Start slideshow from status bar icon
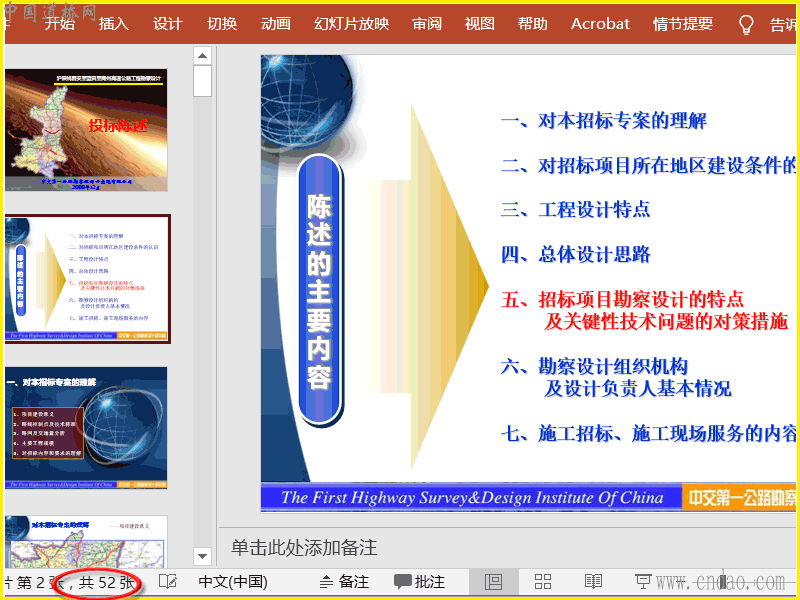The image size is (800, 600). coord(643,582)
